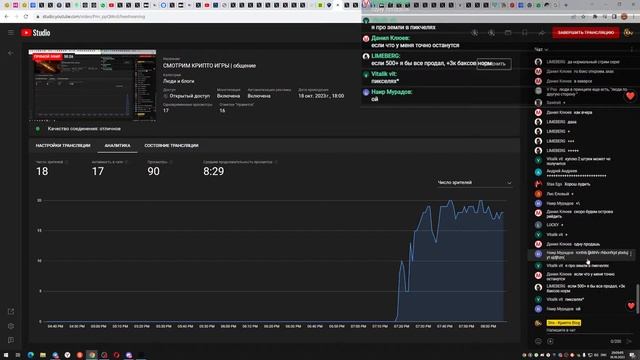
Task: Open Microsoft Edge from the taskbar
Action: click(x=31, y=355)
